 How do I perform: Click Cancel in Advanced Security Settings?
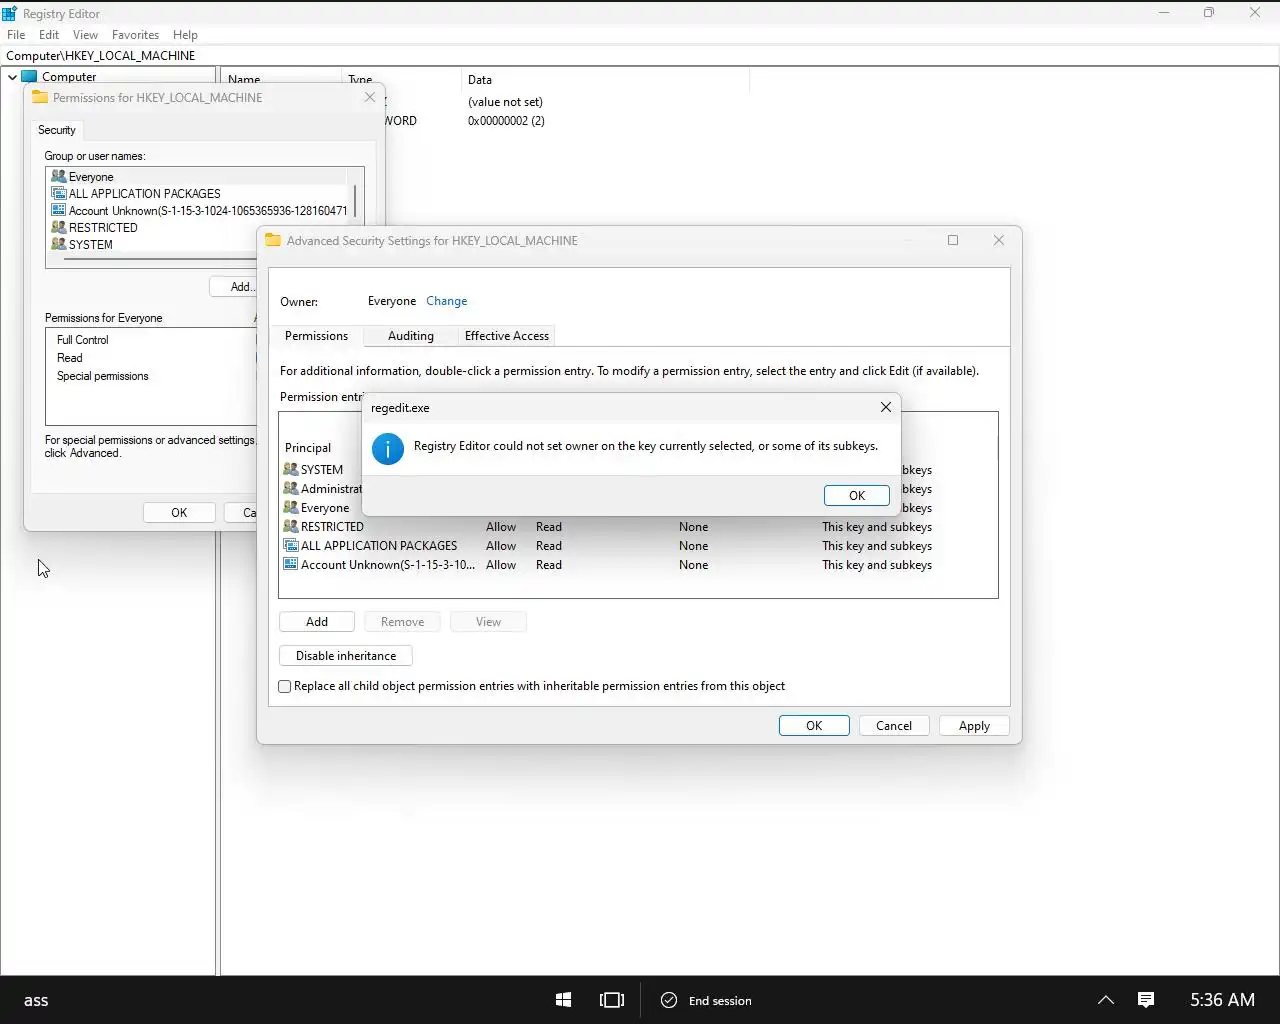pyautogui.click(x=894, y=726)
